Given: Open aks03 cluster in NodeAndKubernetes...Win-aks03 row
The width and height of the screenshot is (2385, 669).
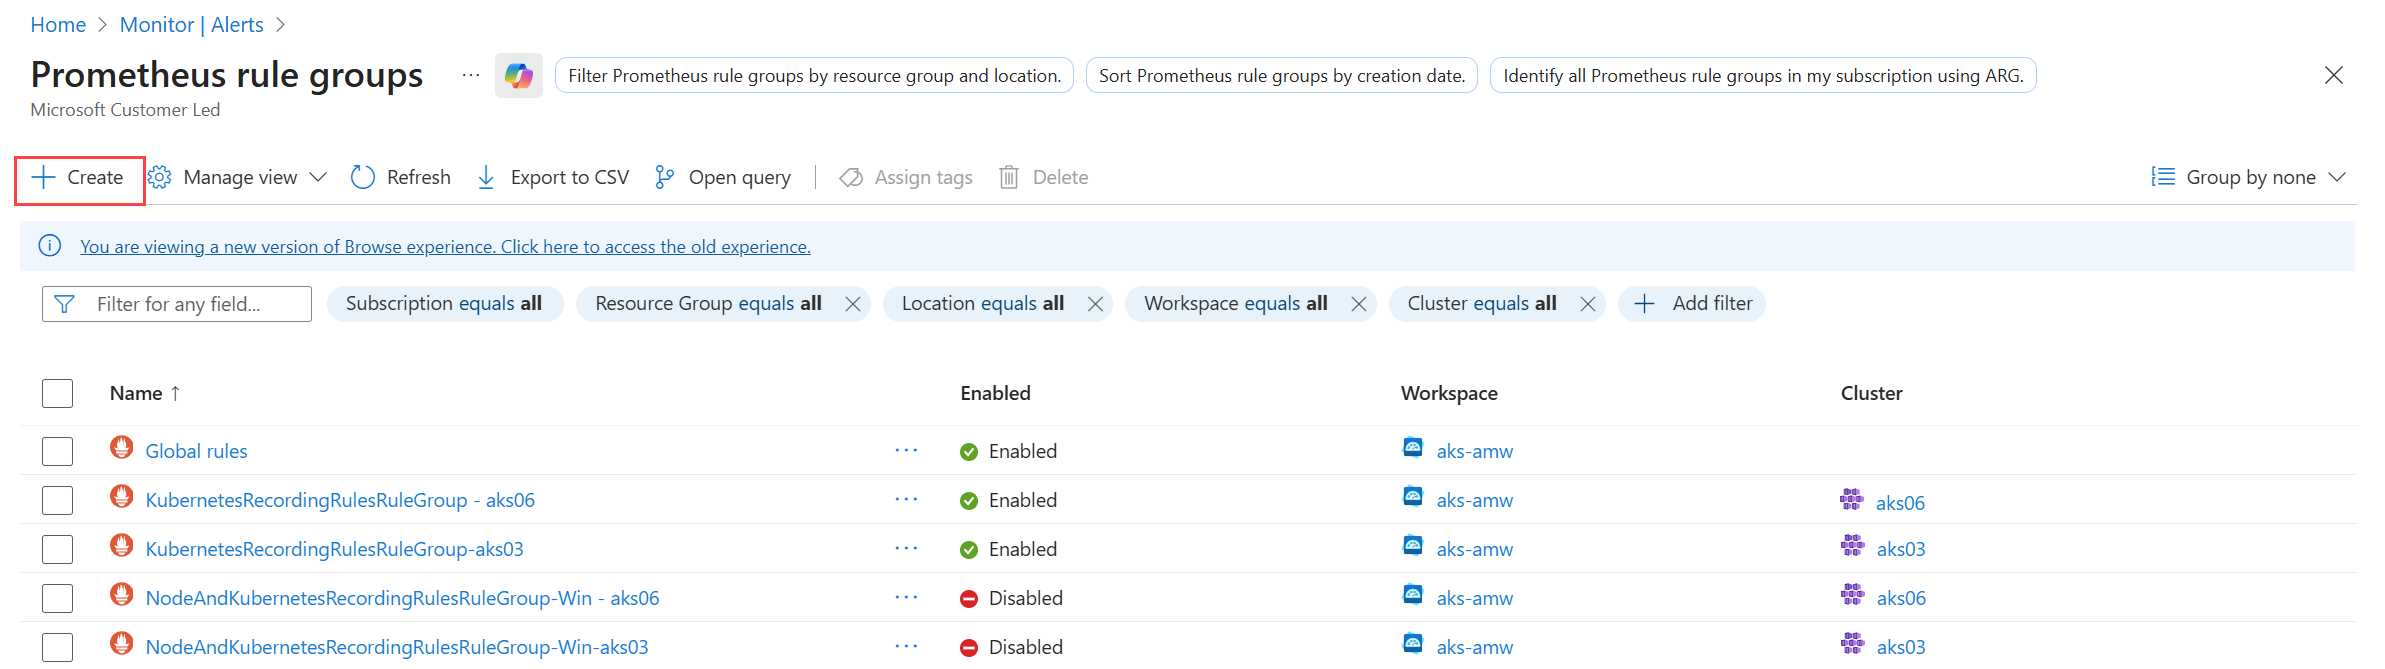Looking at the screenshot, I should click(x=1901, y=648).
